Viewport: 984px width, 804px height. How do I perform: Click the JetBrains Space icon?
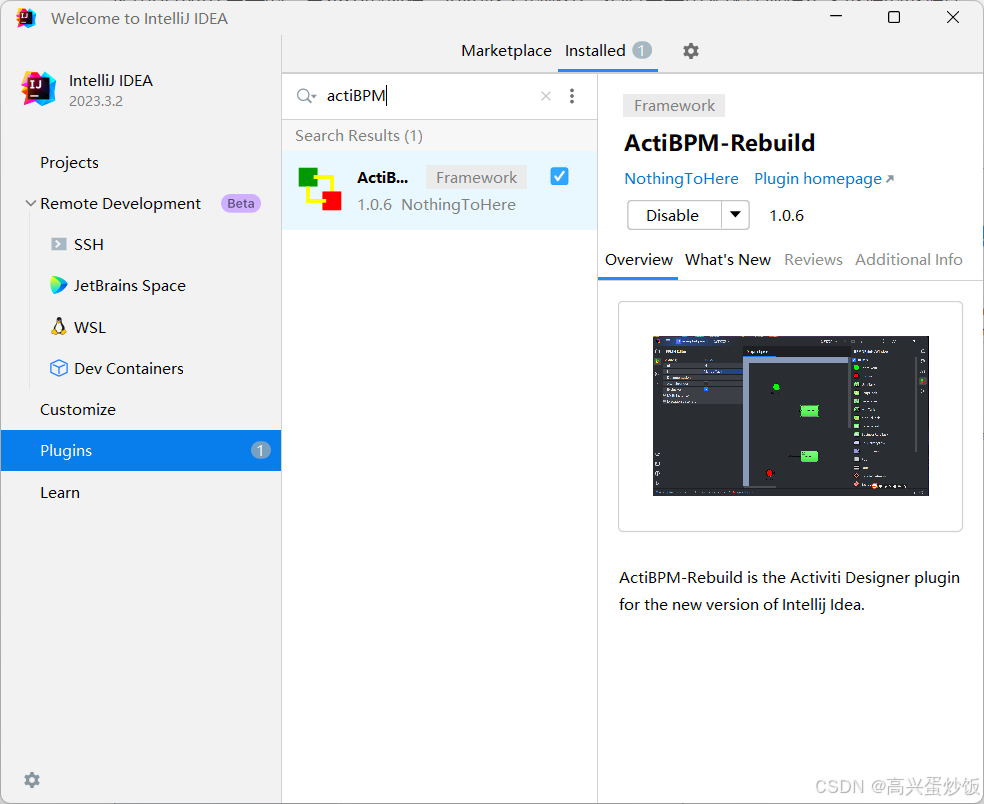pos(58,286)
